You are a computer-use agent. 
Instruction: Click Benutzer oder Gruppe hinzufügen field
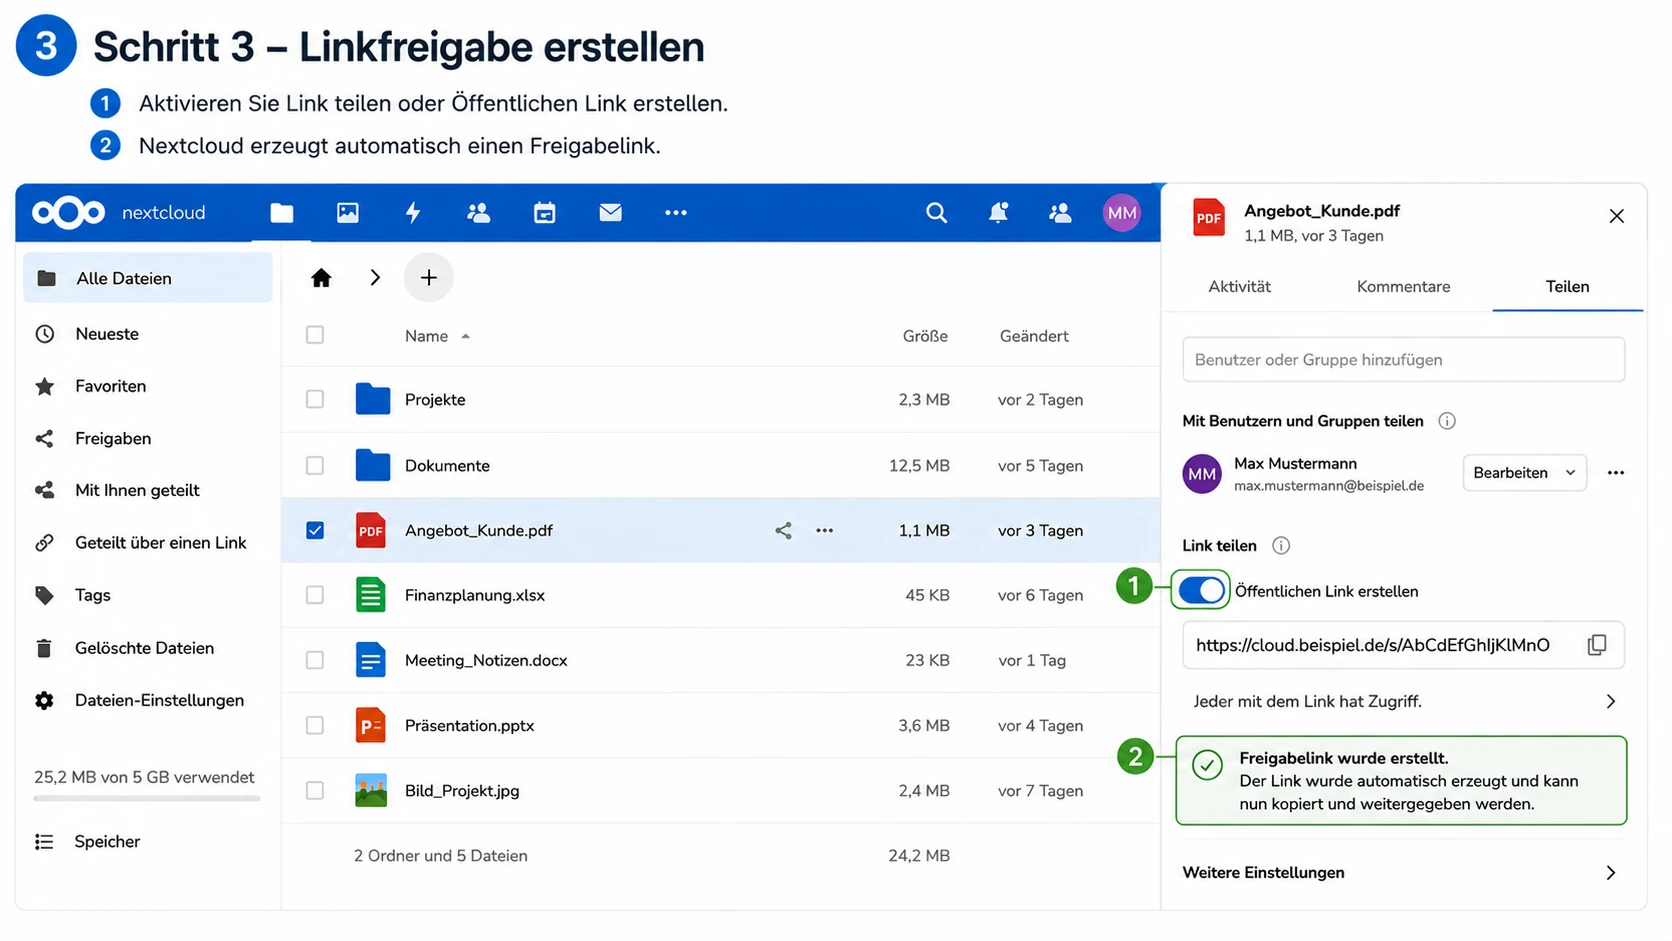point(1403,359)
